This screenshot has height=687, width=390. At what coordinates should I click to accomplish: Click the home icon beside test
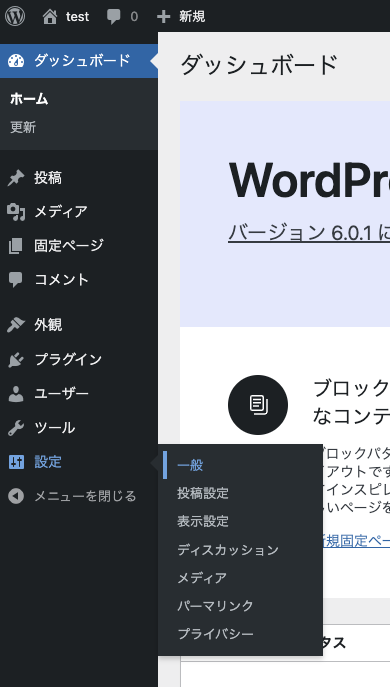tap(50, 17)
